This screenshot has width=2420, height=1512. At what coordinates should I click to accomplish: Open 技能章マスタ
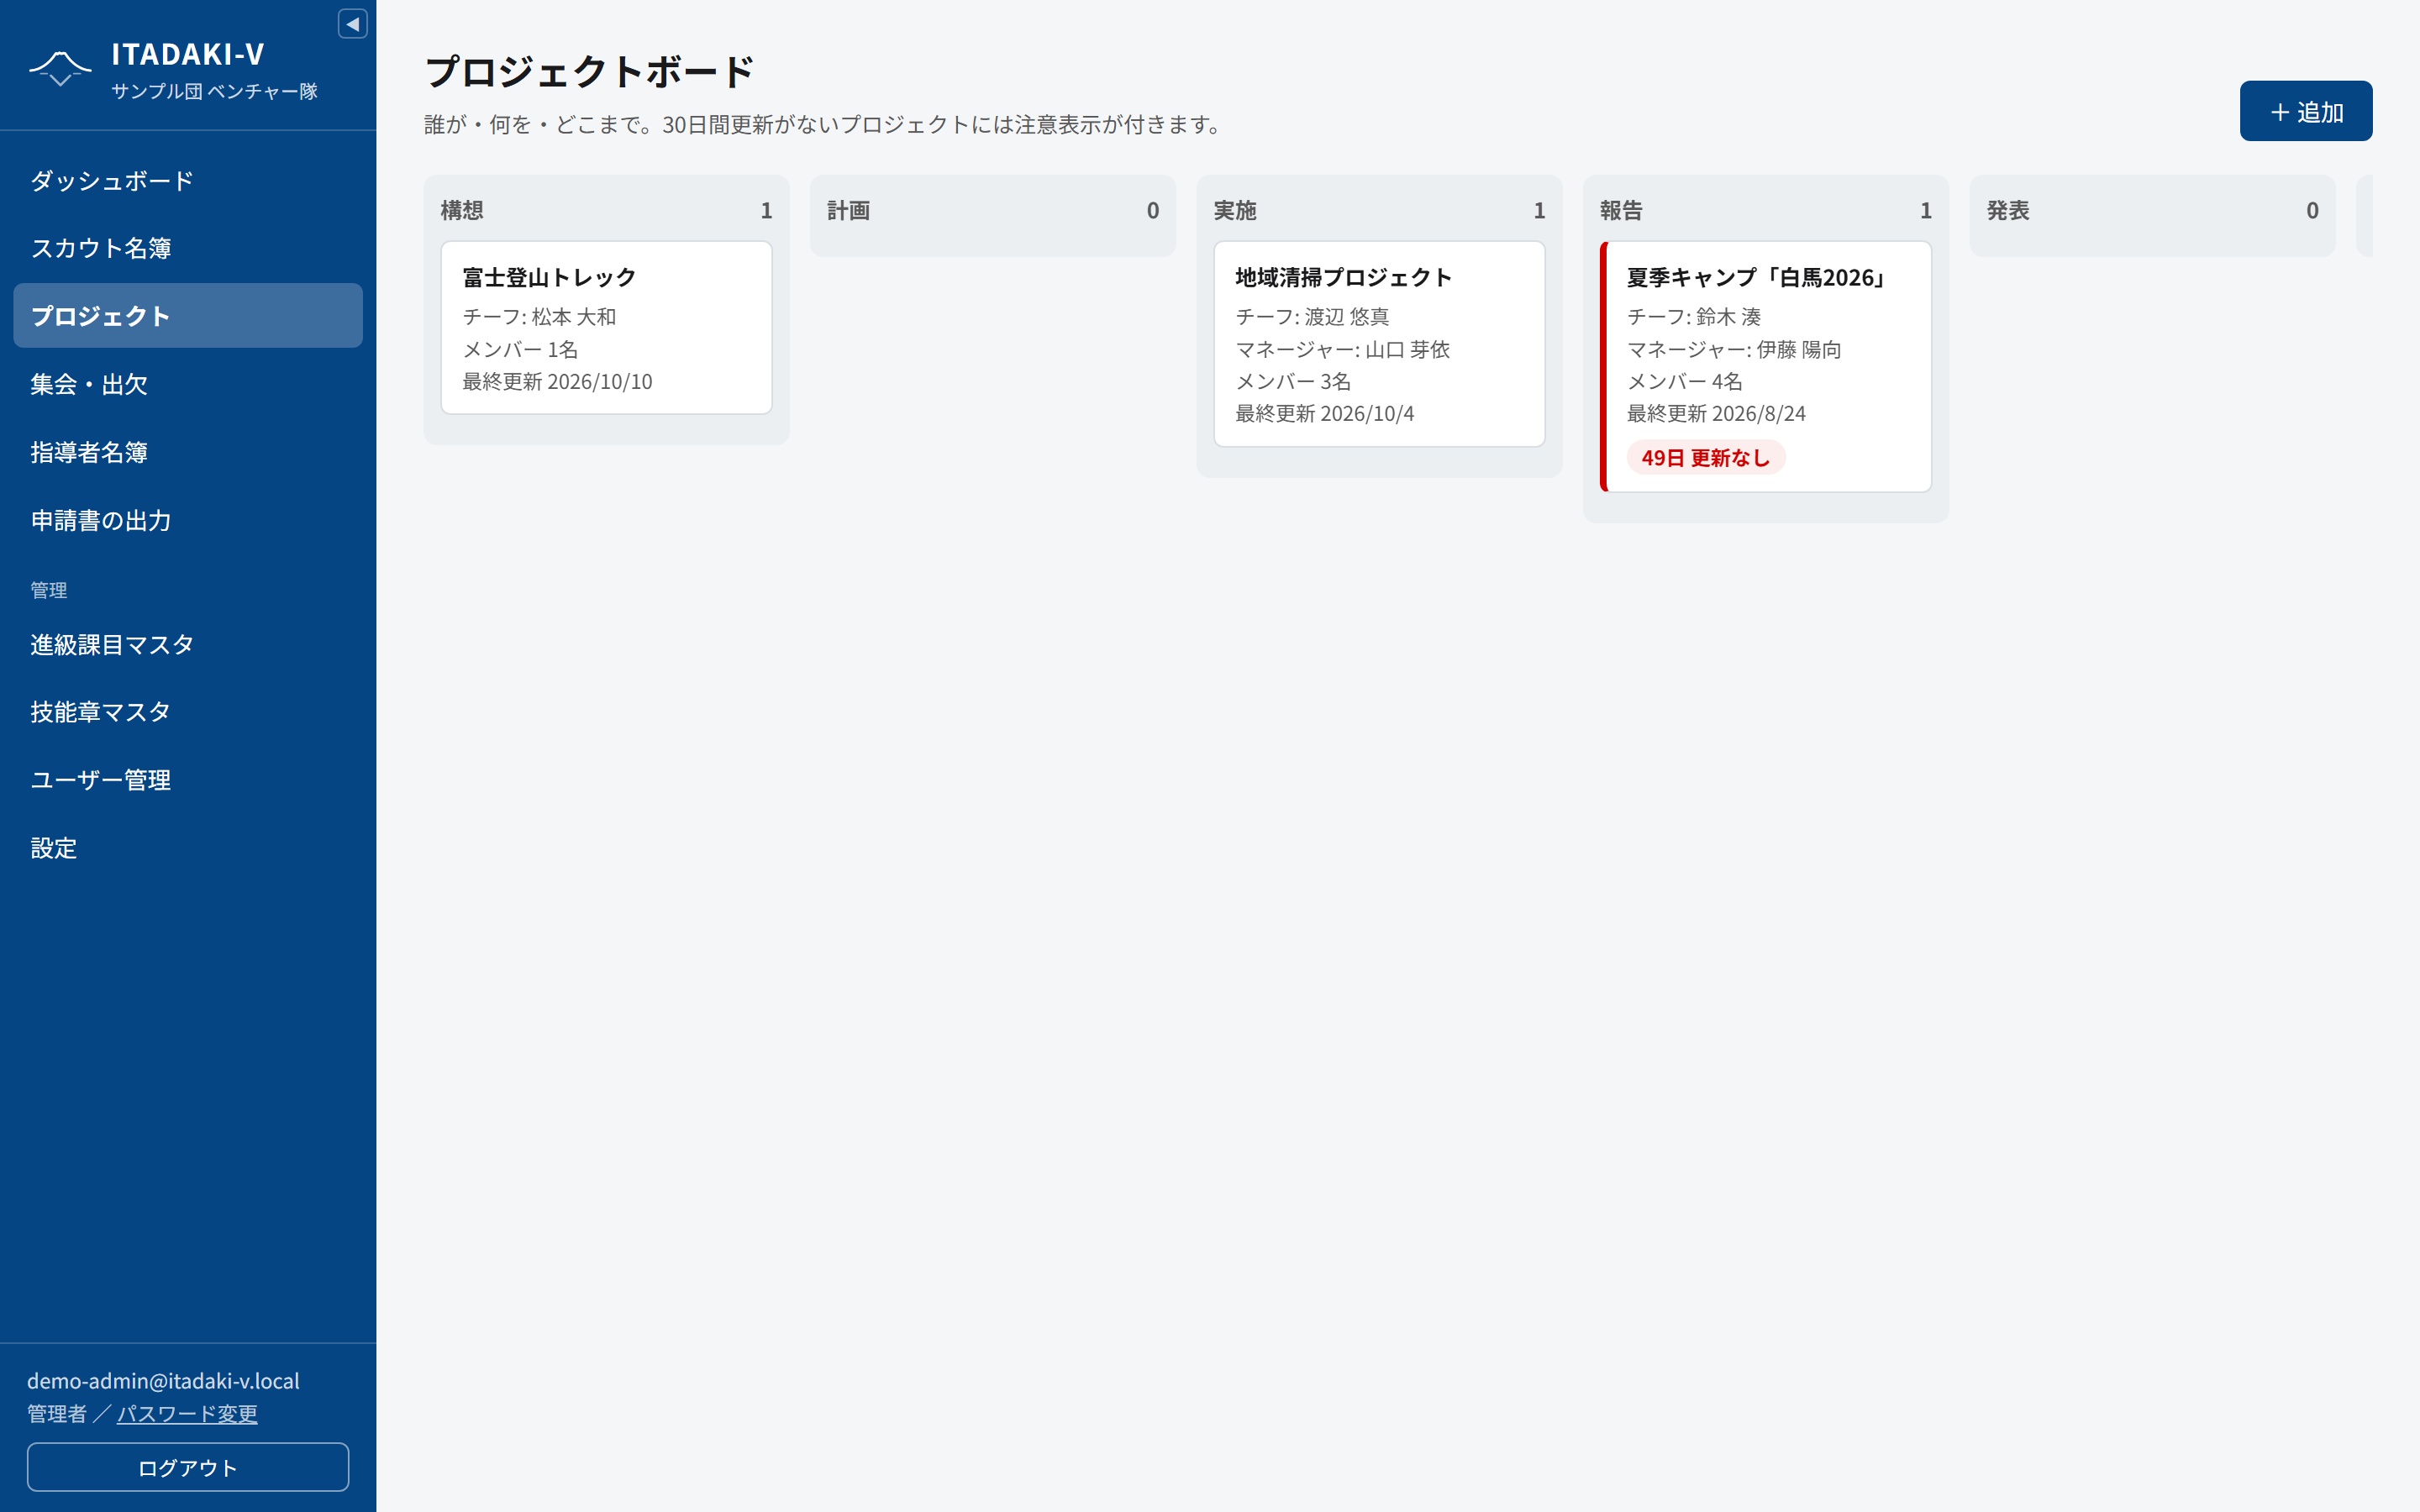188,712
